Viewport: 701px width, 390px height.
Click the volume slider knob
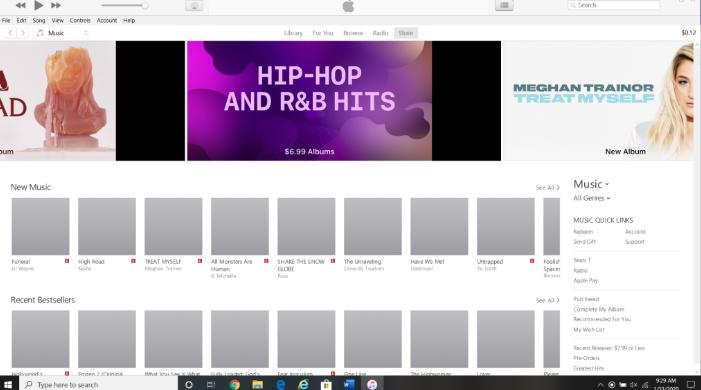pos(144,5)
